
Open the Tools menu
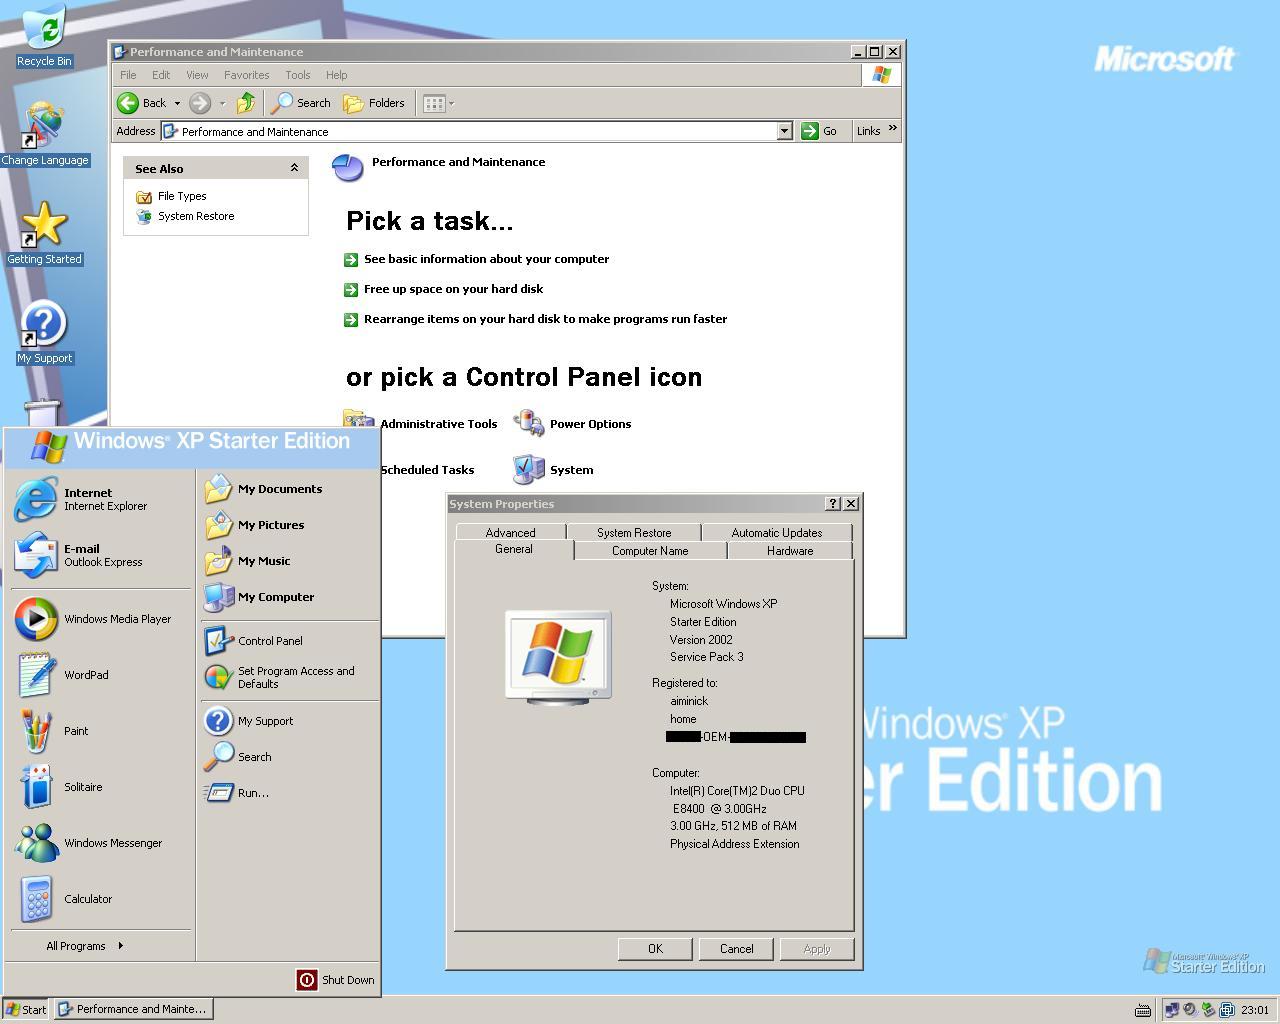298,75
